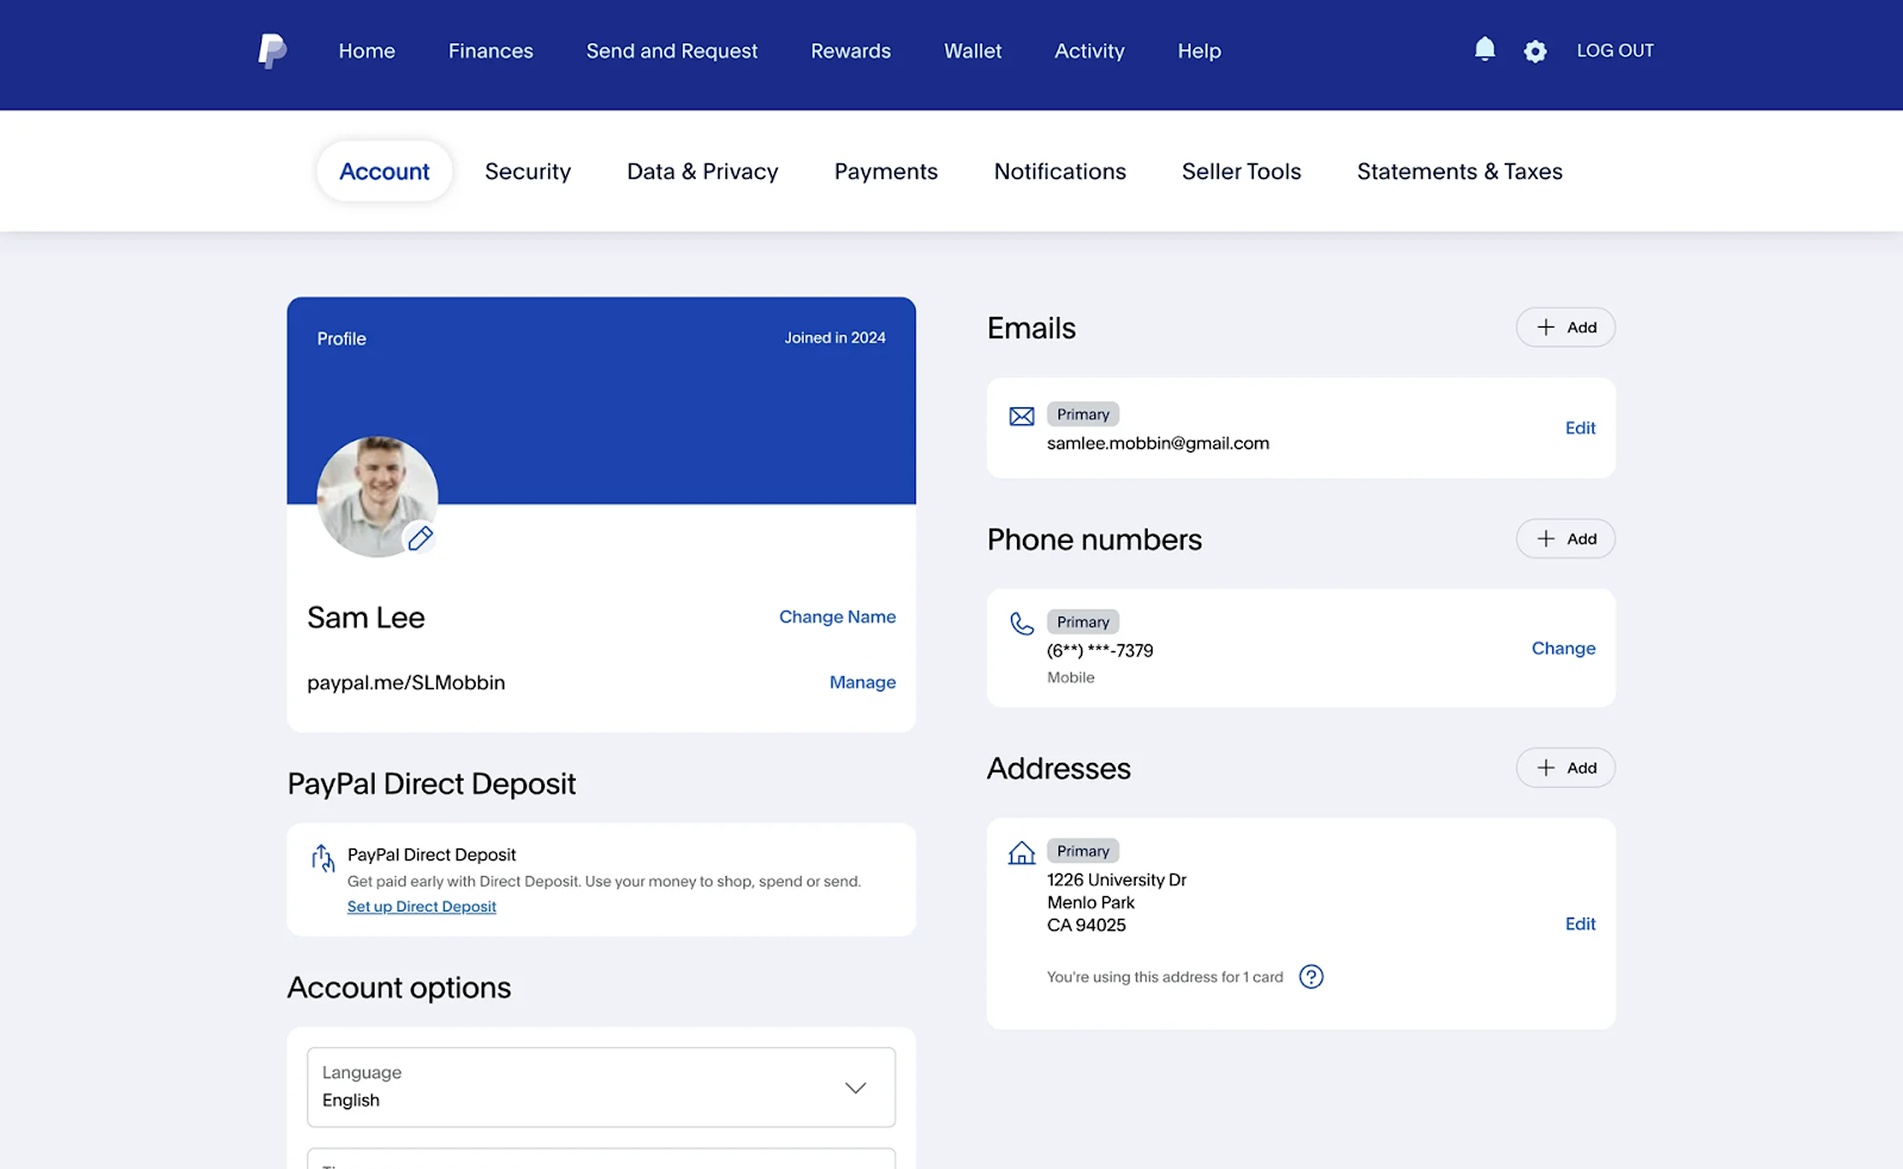Open the Help menu item
Image resolution: width=1903 pixels, height=1169 pixels.
(x=1198, y=51)
